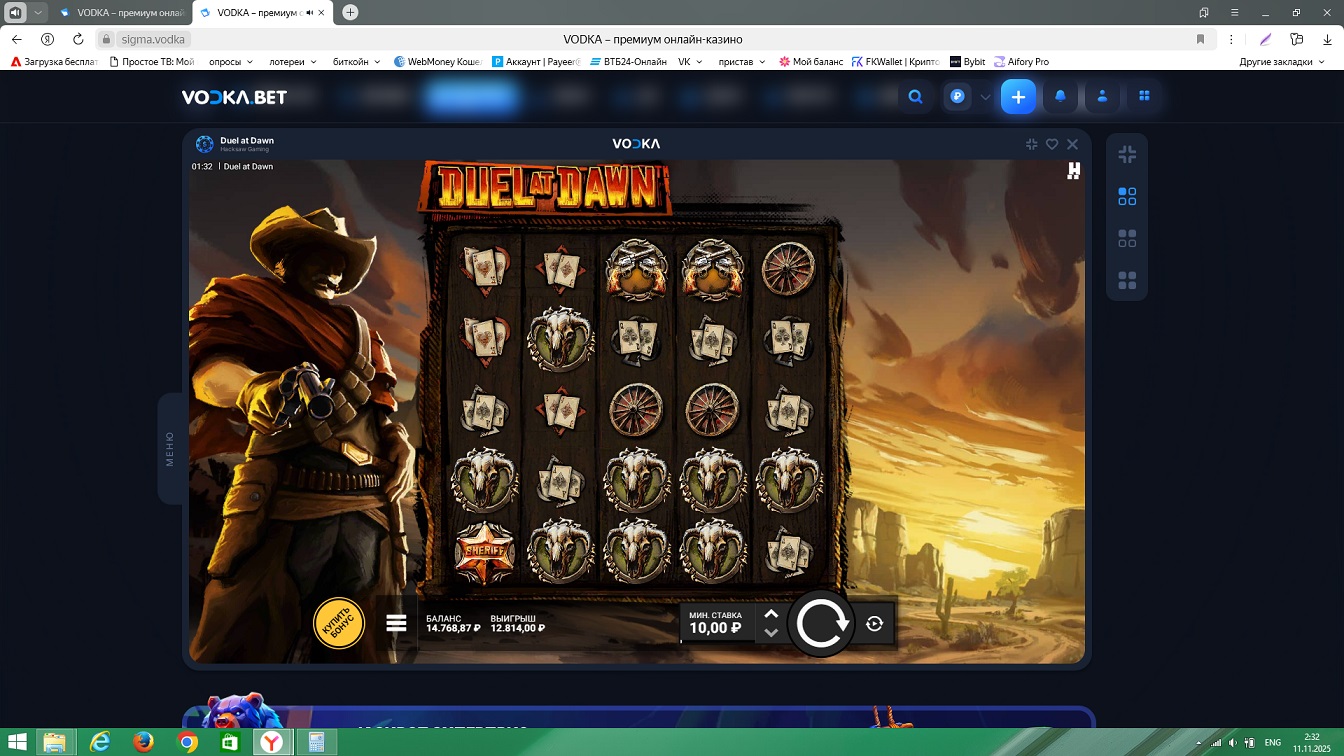Open the autoplay settings icon
1344x756 pixels.
[874, 624]
